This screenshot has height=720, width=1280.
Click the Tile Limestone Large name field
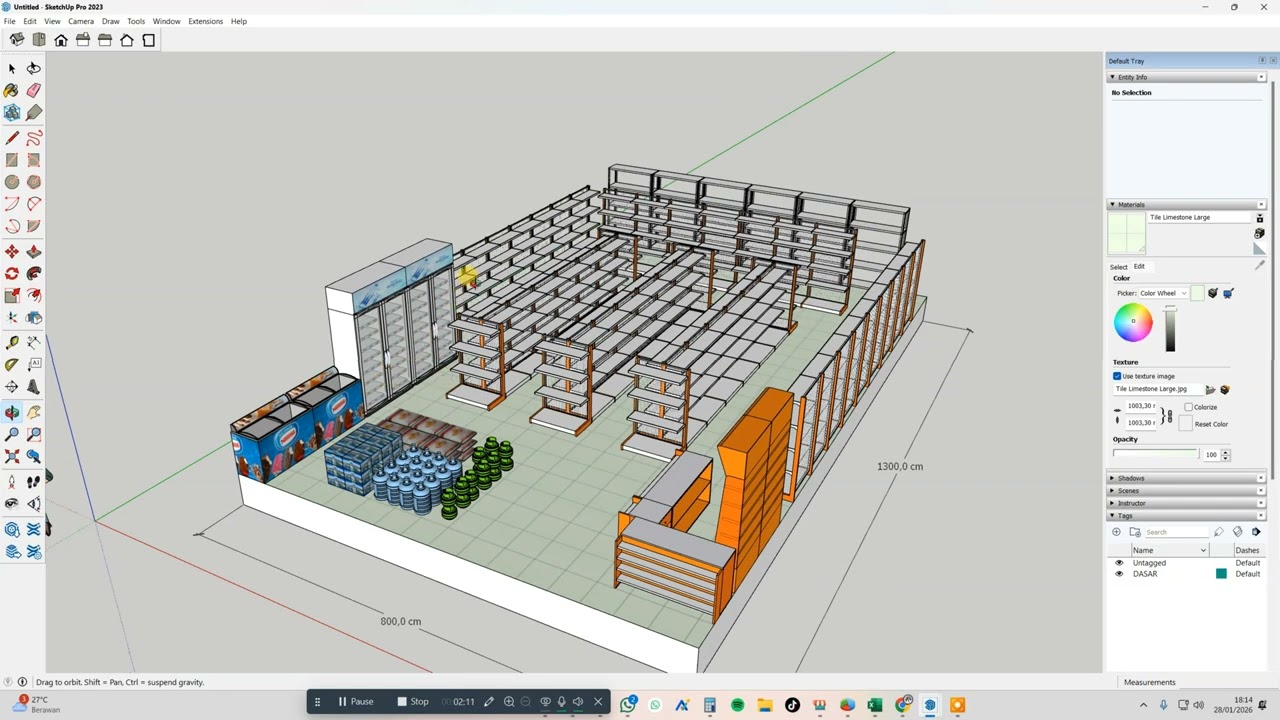tap(1198, 217)
